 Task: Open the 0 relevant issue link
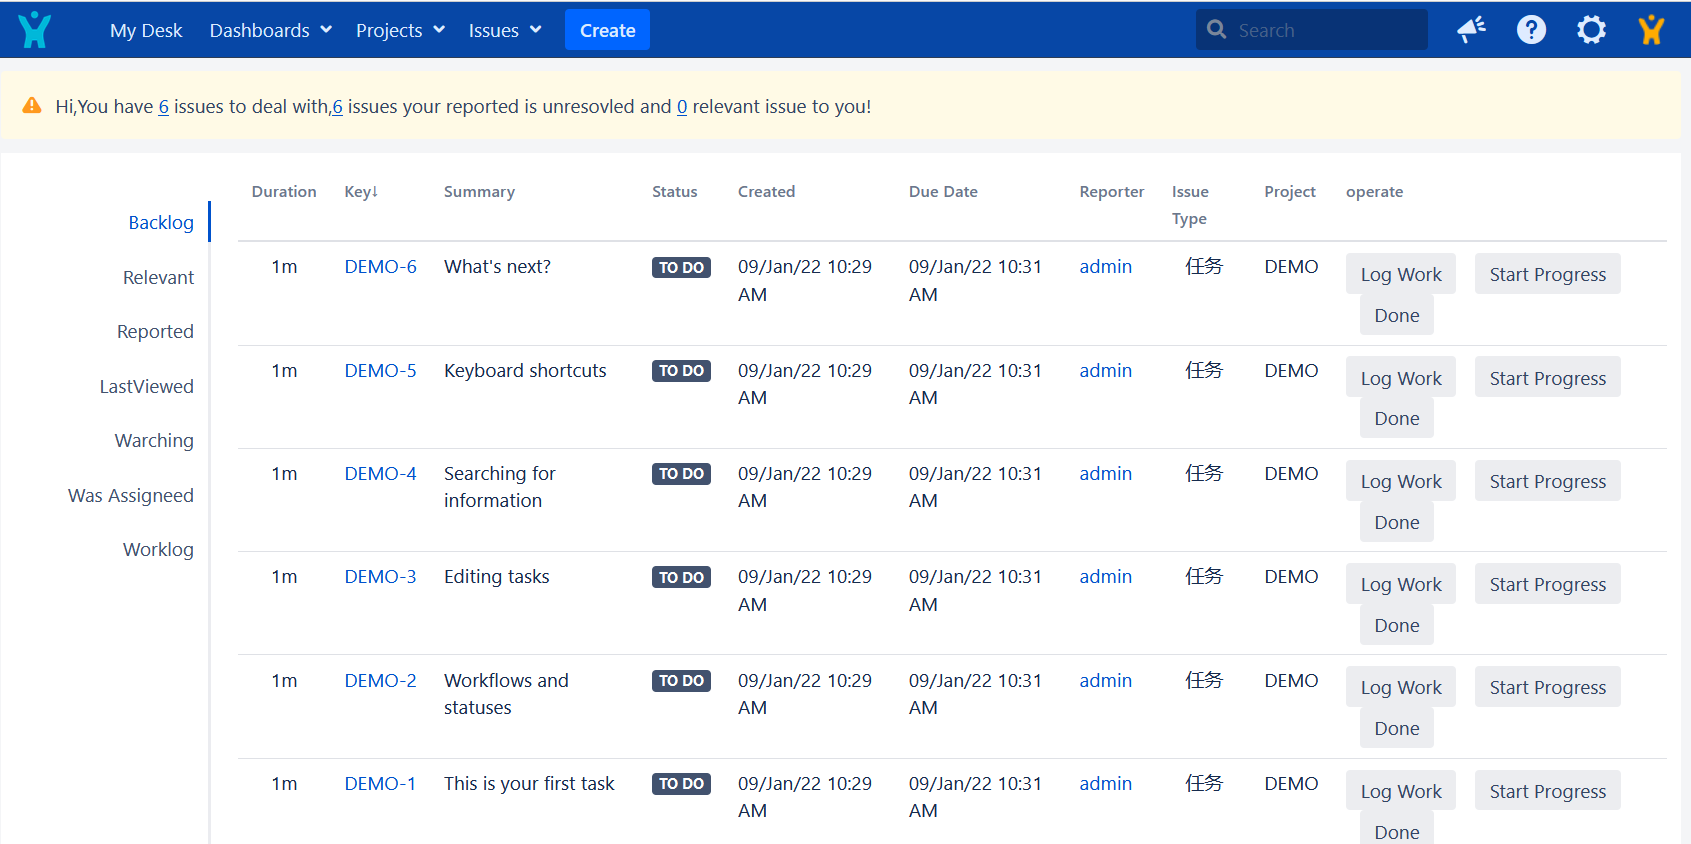[682, 107]
